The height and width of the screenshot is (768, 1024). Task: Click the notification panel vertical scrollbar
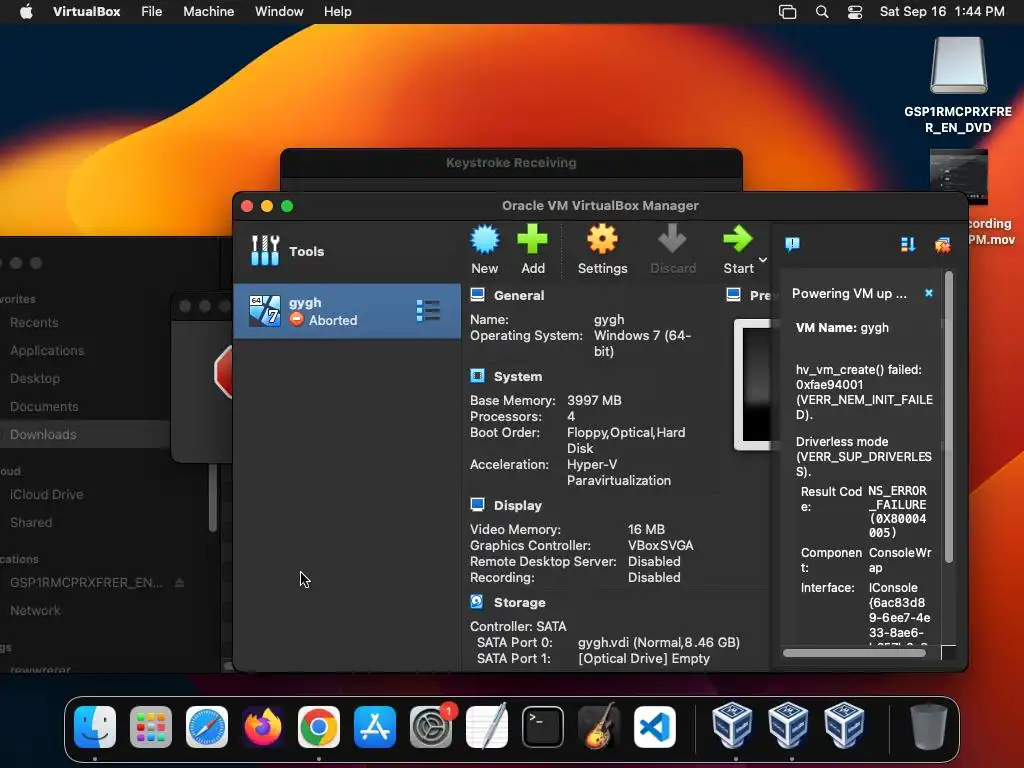pyautogui.click(x=949, y=418)
